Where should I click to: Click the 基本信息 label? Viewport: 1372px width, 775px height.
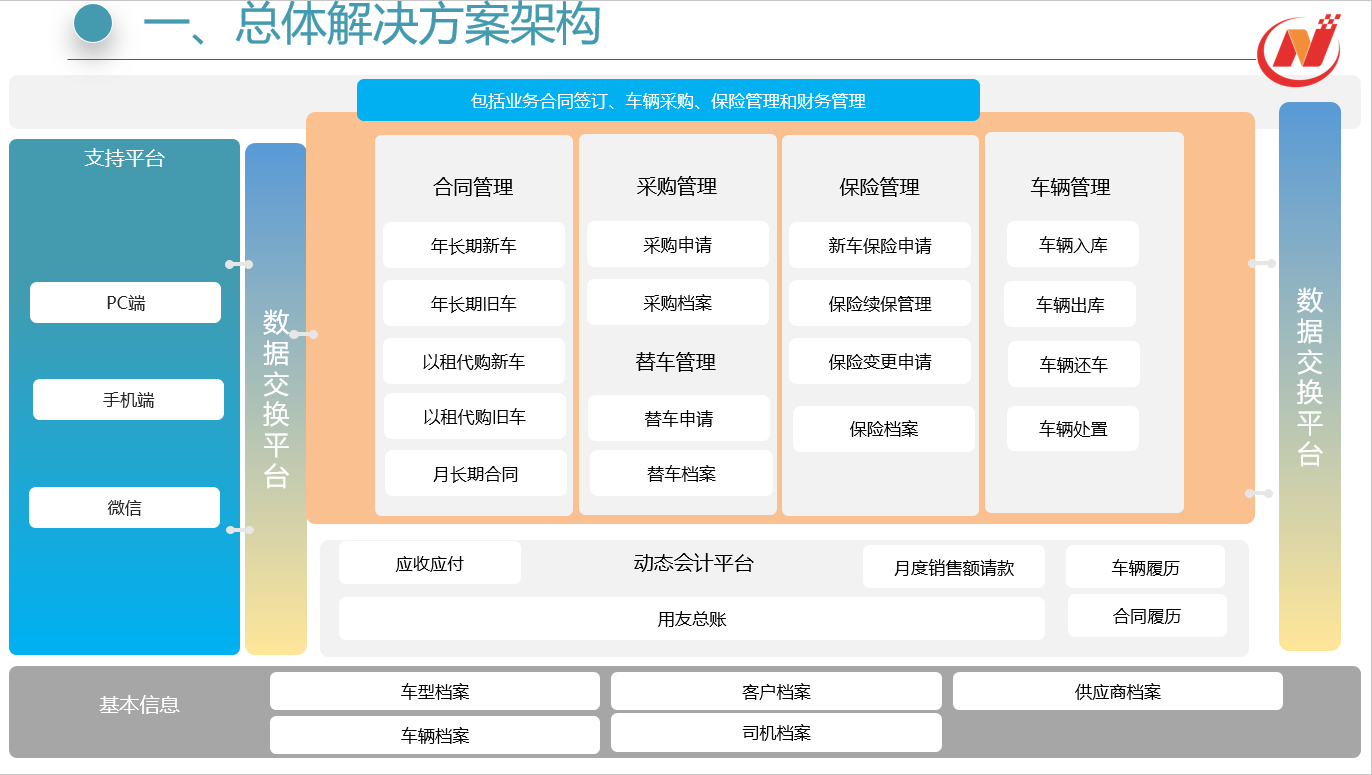[139, 704]
